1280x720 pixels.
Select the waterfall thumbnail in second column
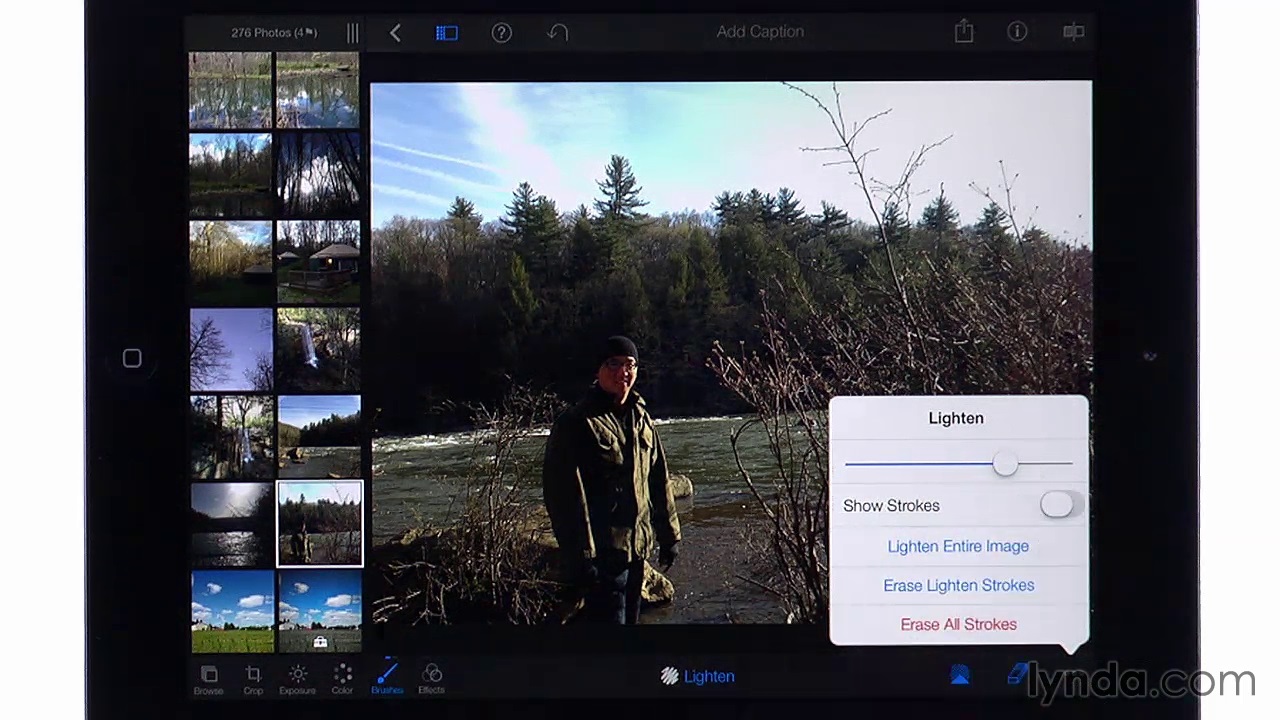(318, 349)
